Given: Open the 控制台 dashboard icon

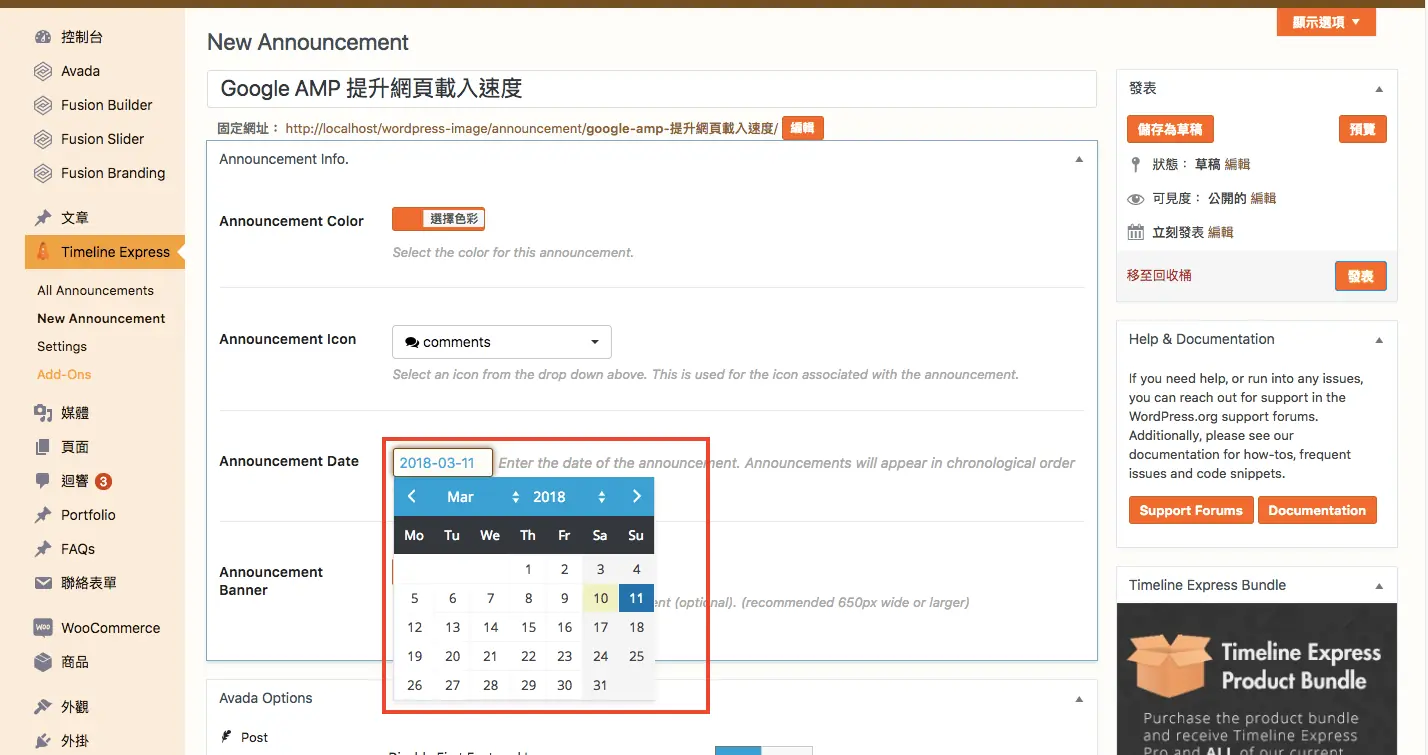Looking at the screenshot, I should [43, 37].
